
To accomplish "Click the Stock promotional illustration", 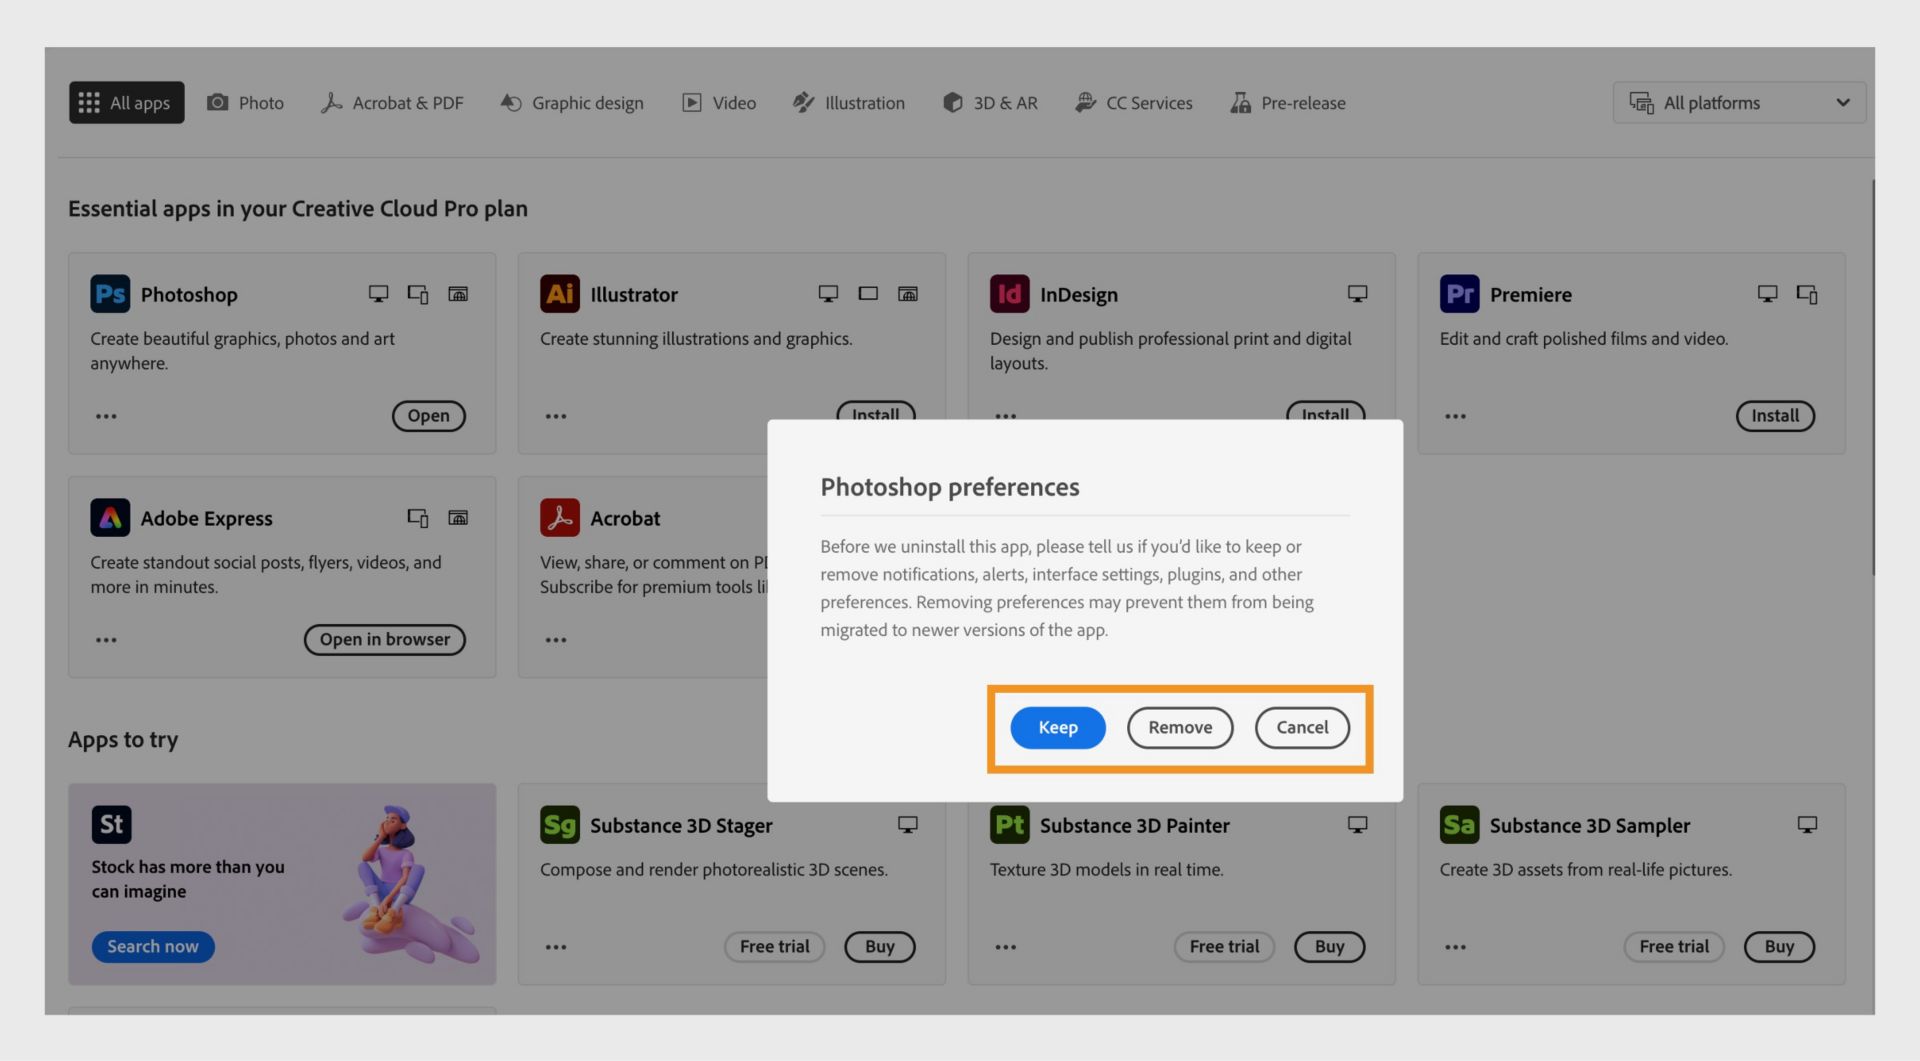I will (410, 884).
